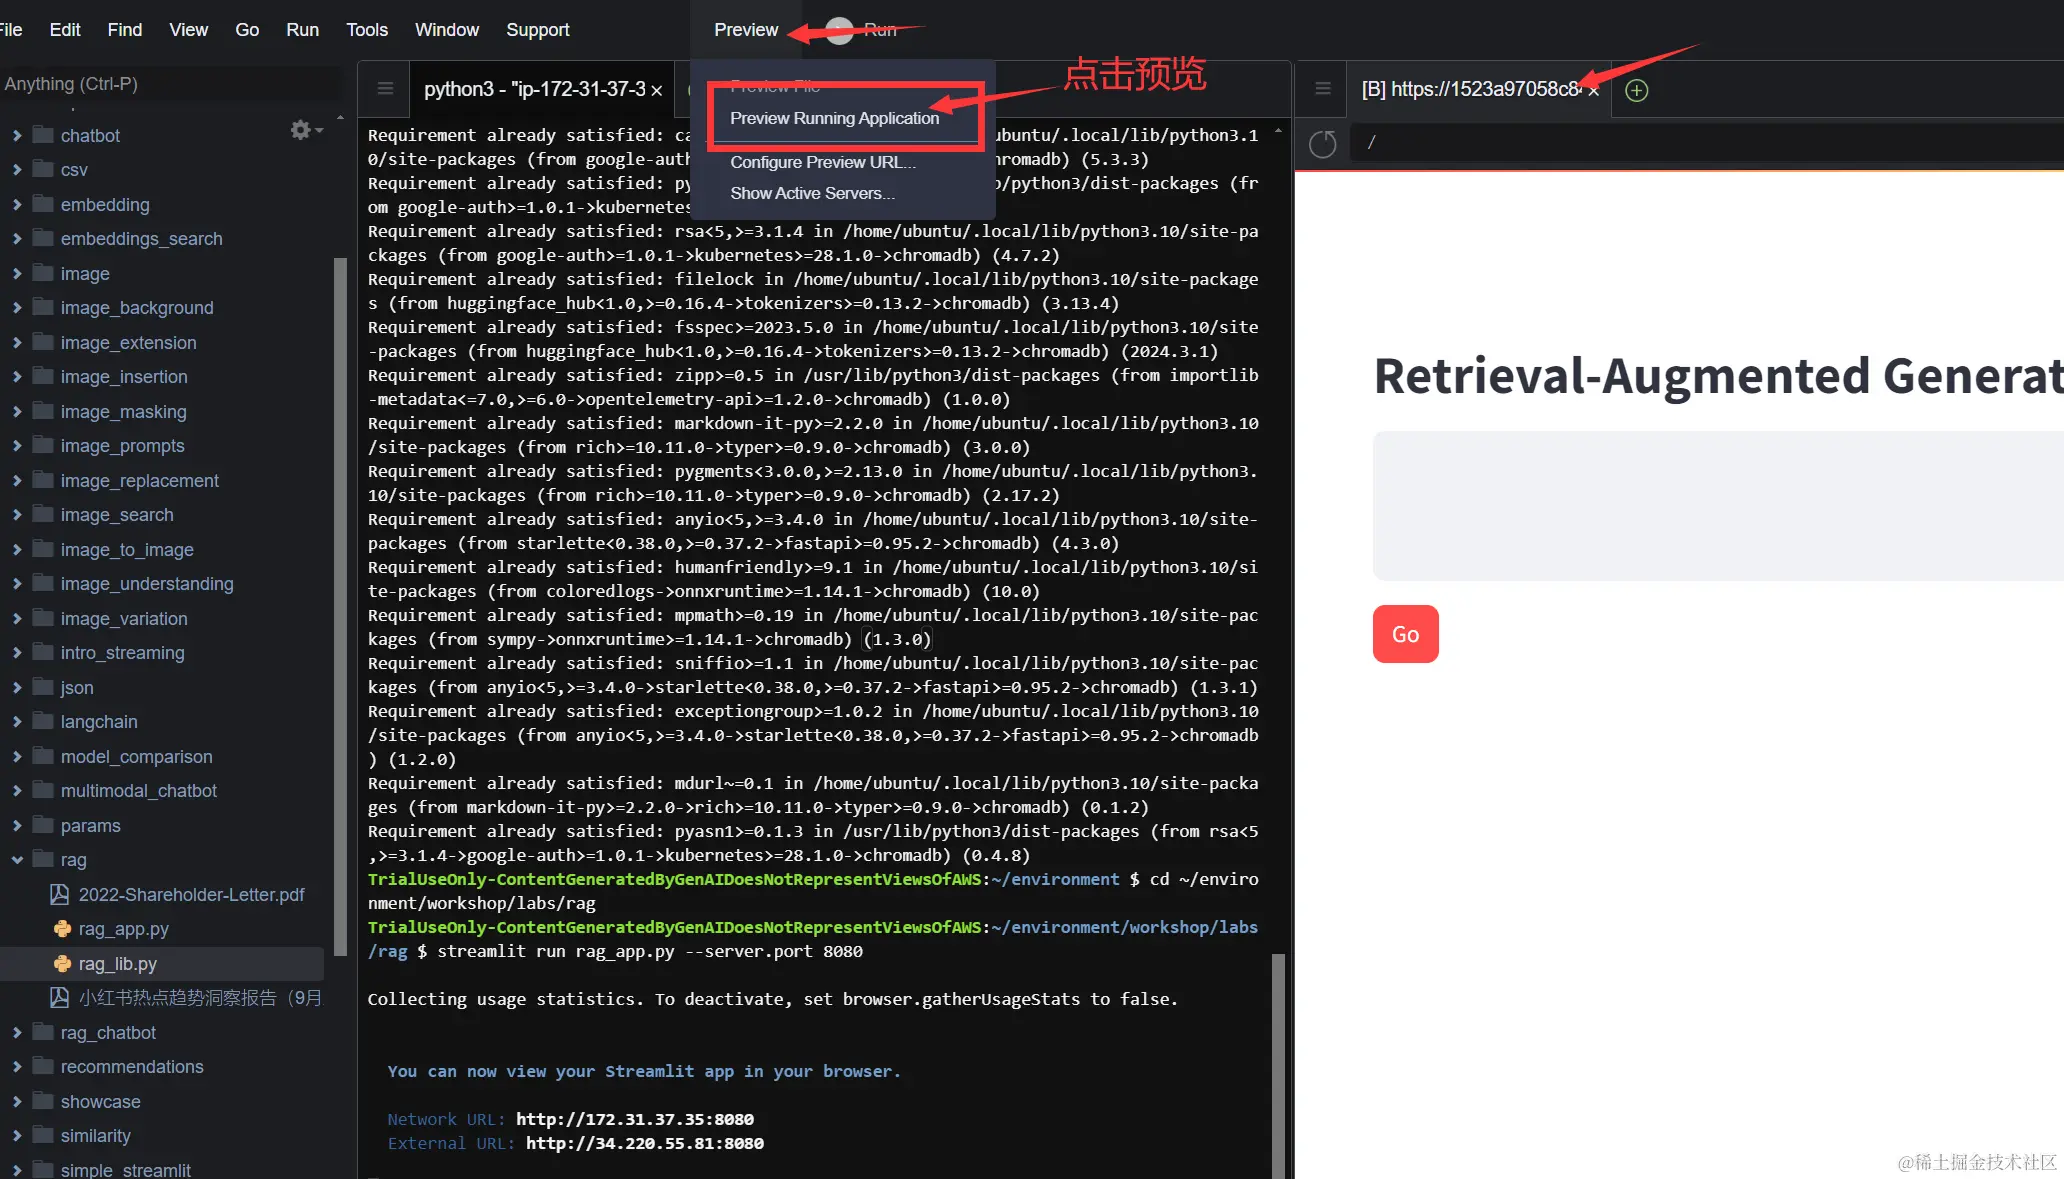
Task: Select the image_replacement folder
Action: [x=139, y=481]
